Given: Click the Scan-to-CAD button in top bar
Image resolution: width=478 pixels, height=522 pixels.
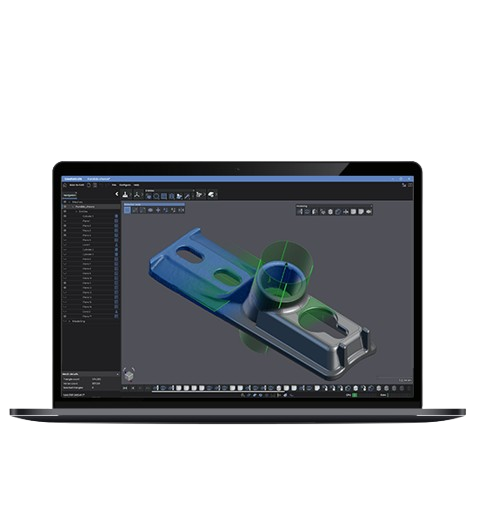Looking at the screenshot, I should [76, 185].
